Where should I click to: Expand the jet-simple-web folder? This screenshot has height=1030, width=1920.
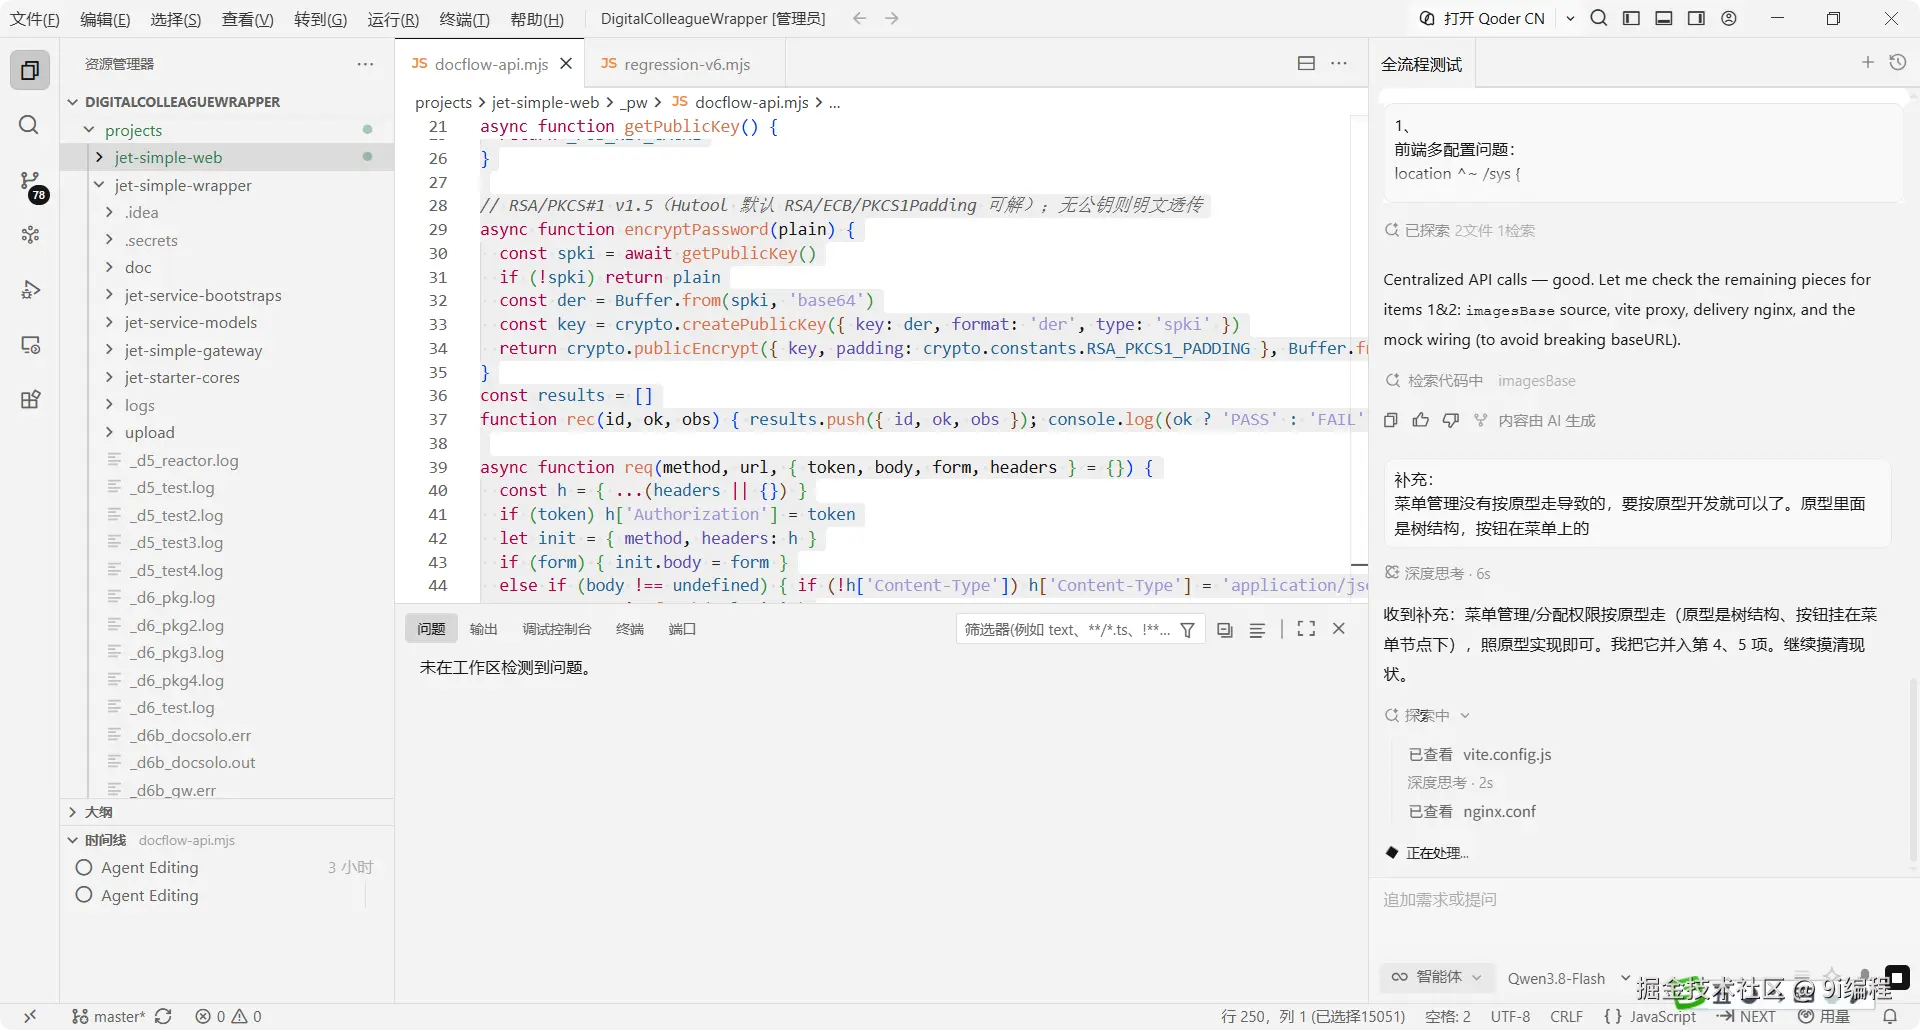click(99, 157)
